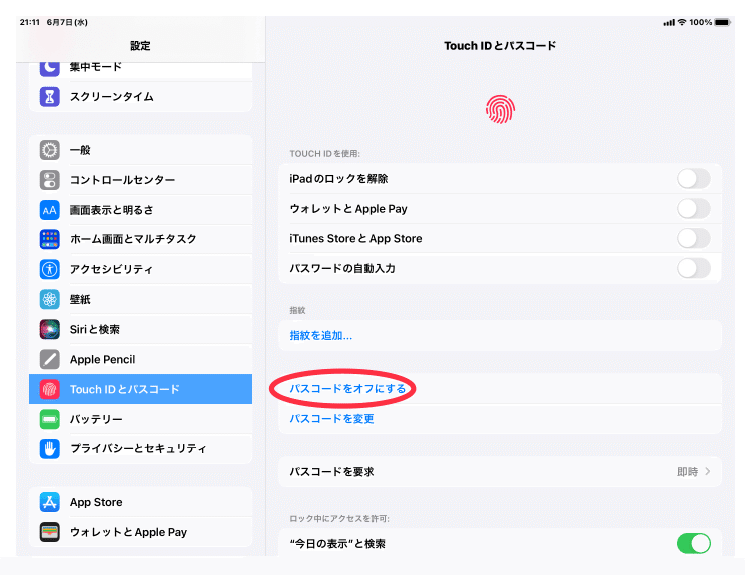The image size is (745, 575).
Task: Open 壁紙 settings
Action: [141, 299]
